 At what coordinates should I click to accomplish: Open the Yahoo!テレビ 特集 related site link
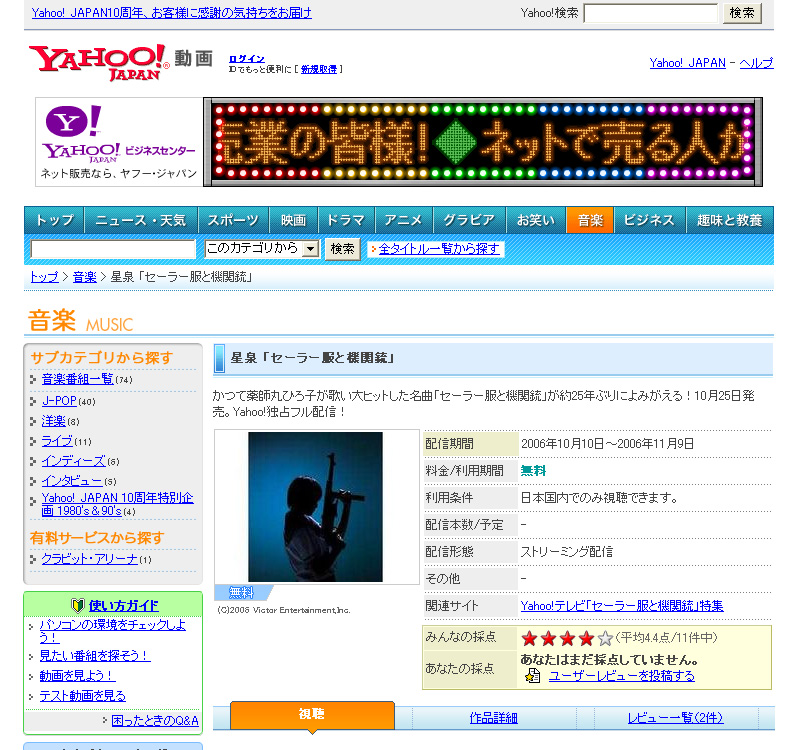(x=622, y=606)
